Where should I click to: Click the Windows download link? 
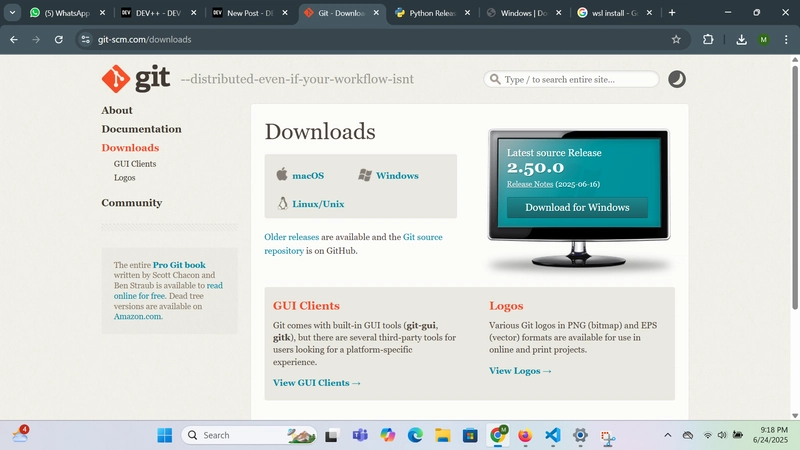tap(397, 176)
